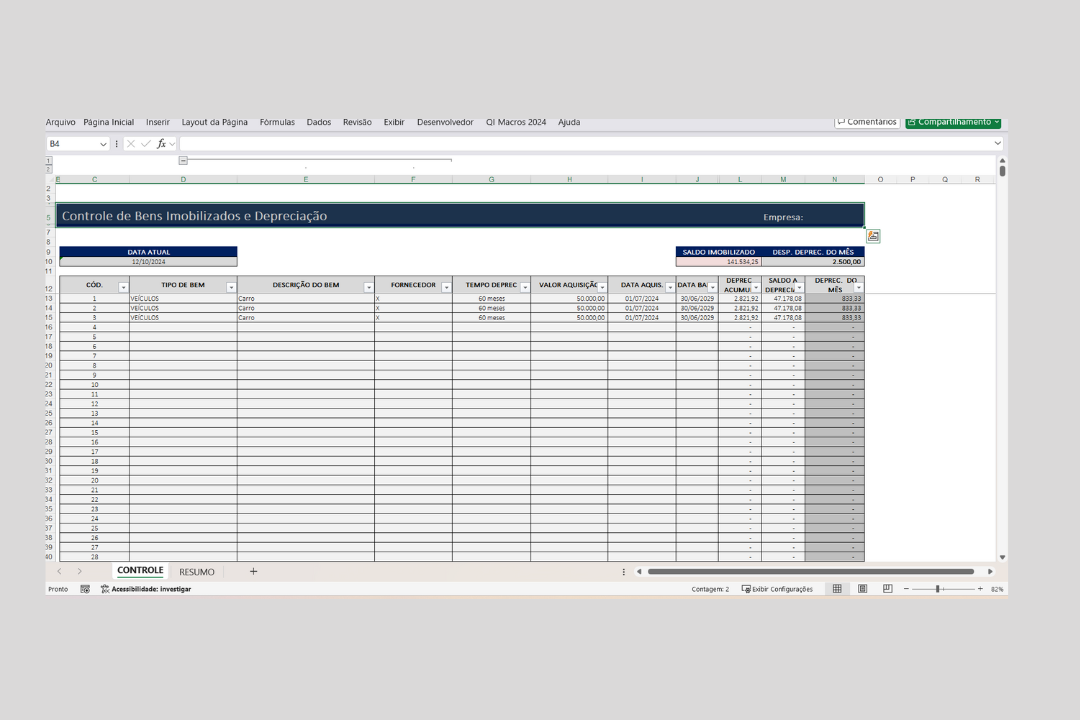Open the TIPO DE BEM filter dropdown
The height and width of the screenshot is (720, 1080).
231,288
